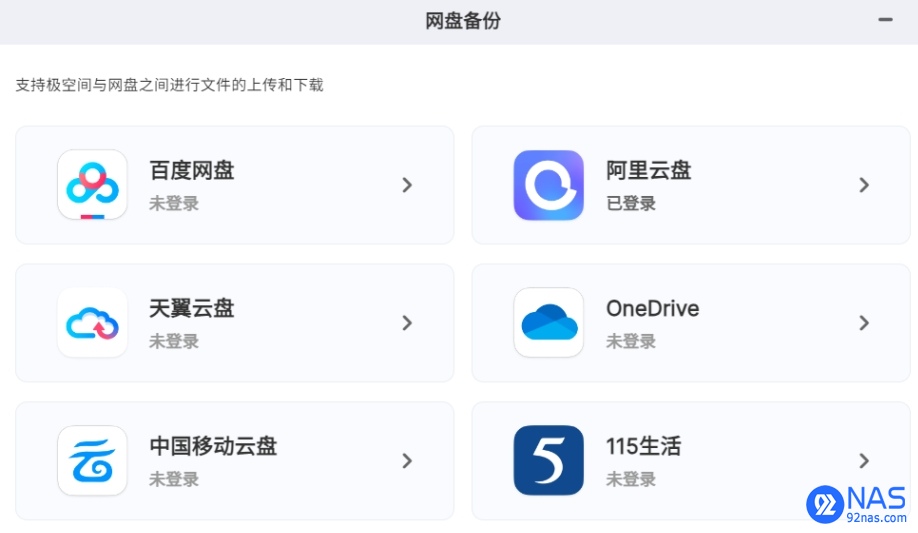Viewport: 918px width, 533px height.
Task: Click the 阿里云盘 已登录 status
Action: point(631,203)
